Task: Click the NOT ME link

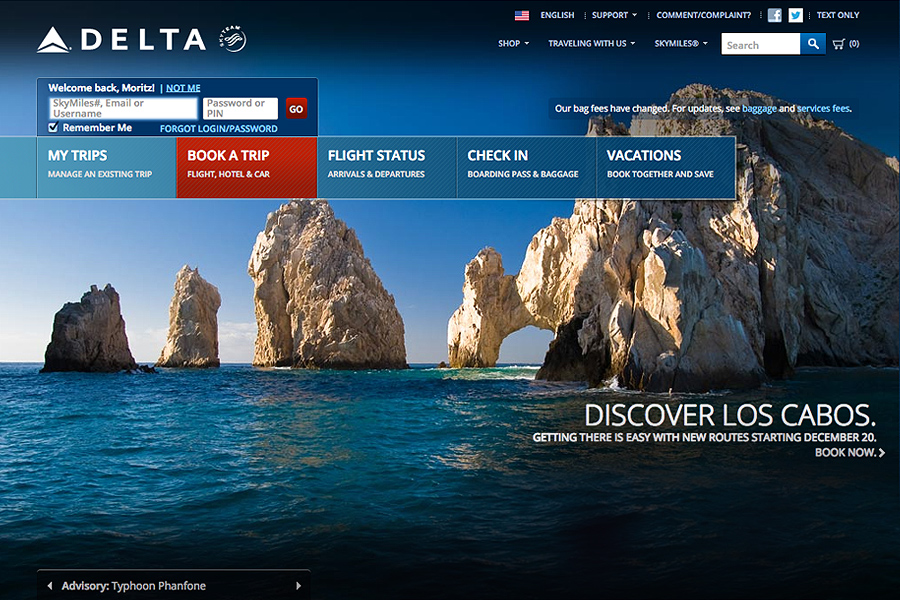Action: coord(183,88)
